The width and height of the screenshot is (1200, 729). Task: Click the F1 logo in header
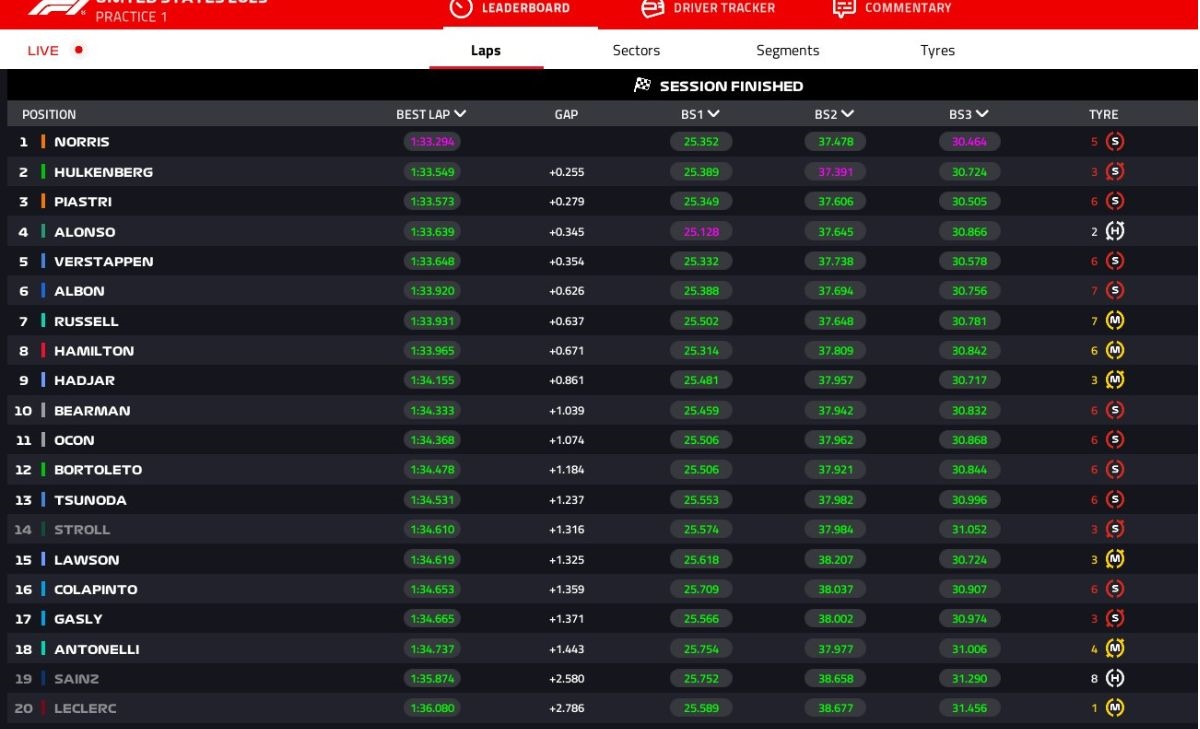click(57, 8)
